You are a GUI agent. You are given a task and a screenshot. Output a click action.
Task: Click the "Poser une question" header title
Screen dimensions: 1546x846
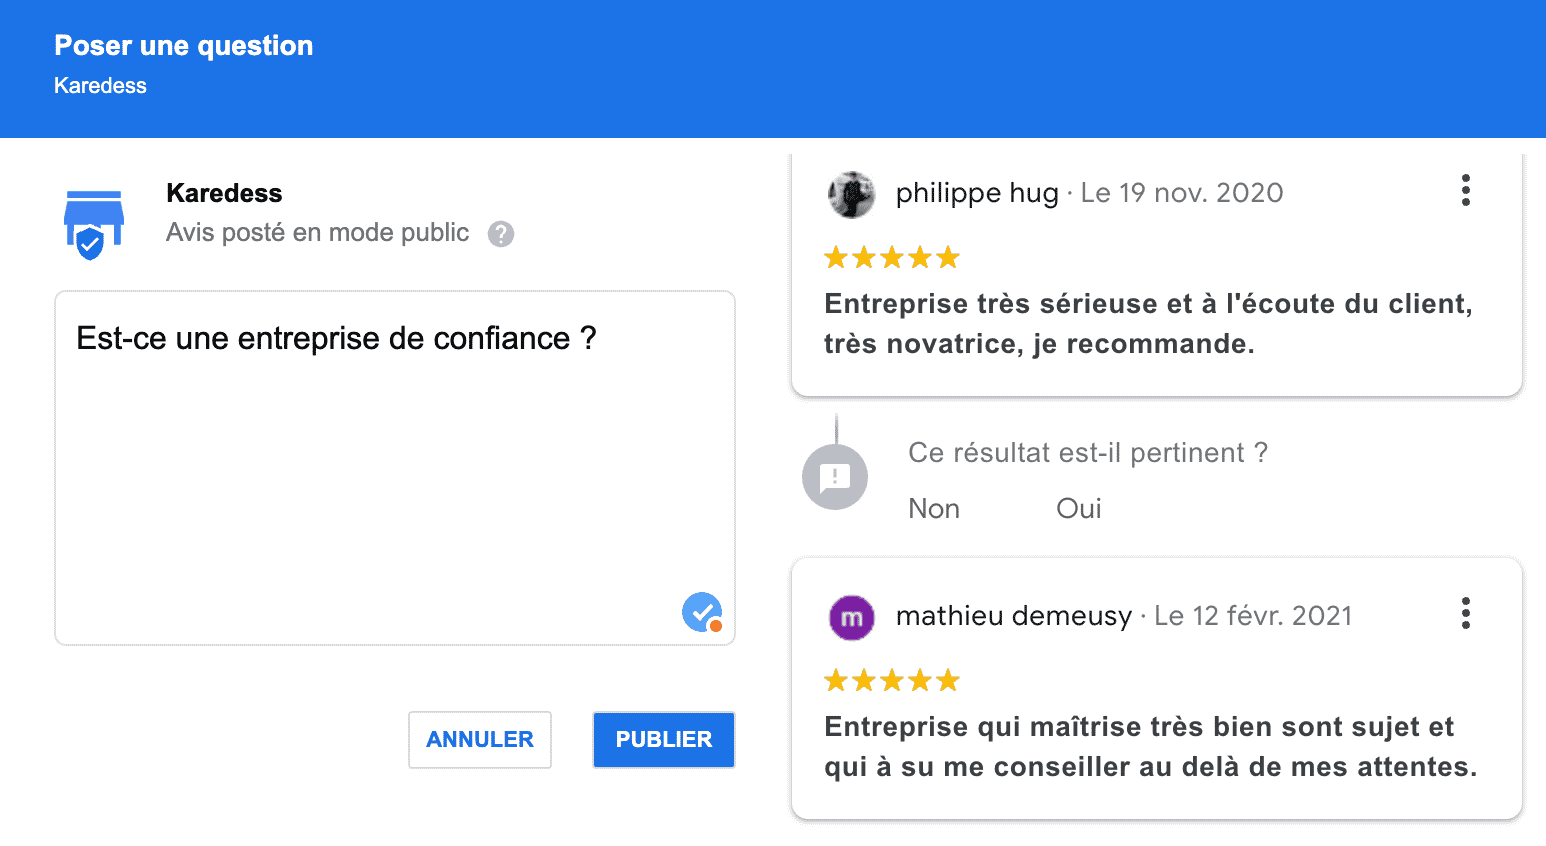point(183,45)
